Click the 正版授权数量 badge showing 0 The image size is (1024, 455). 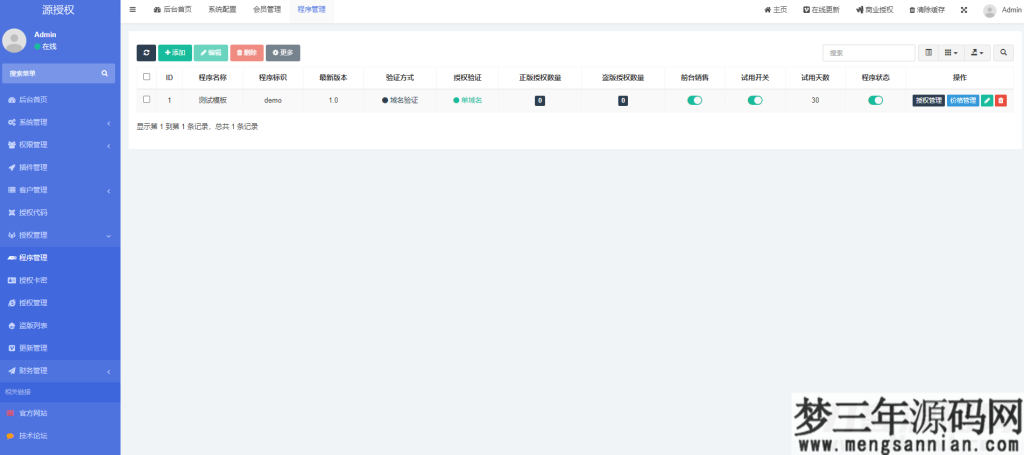coord(540,101)
